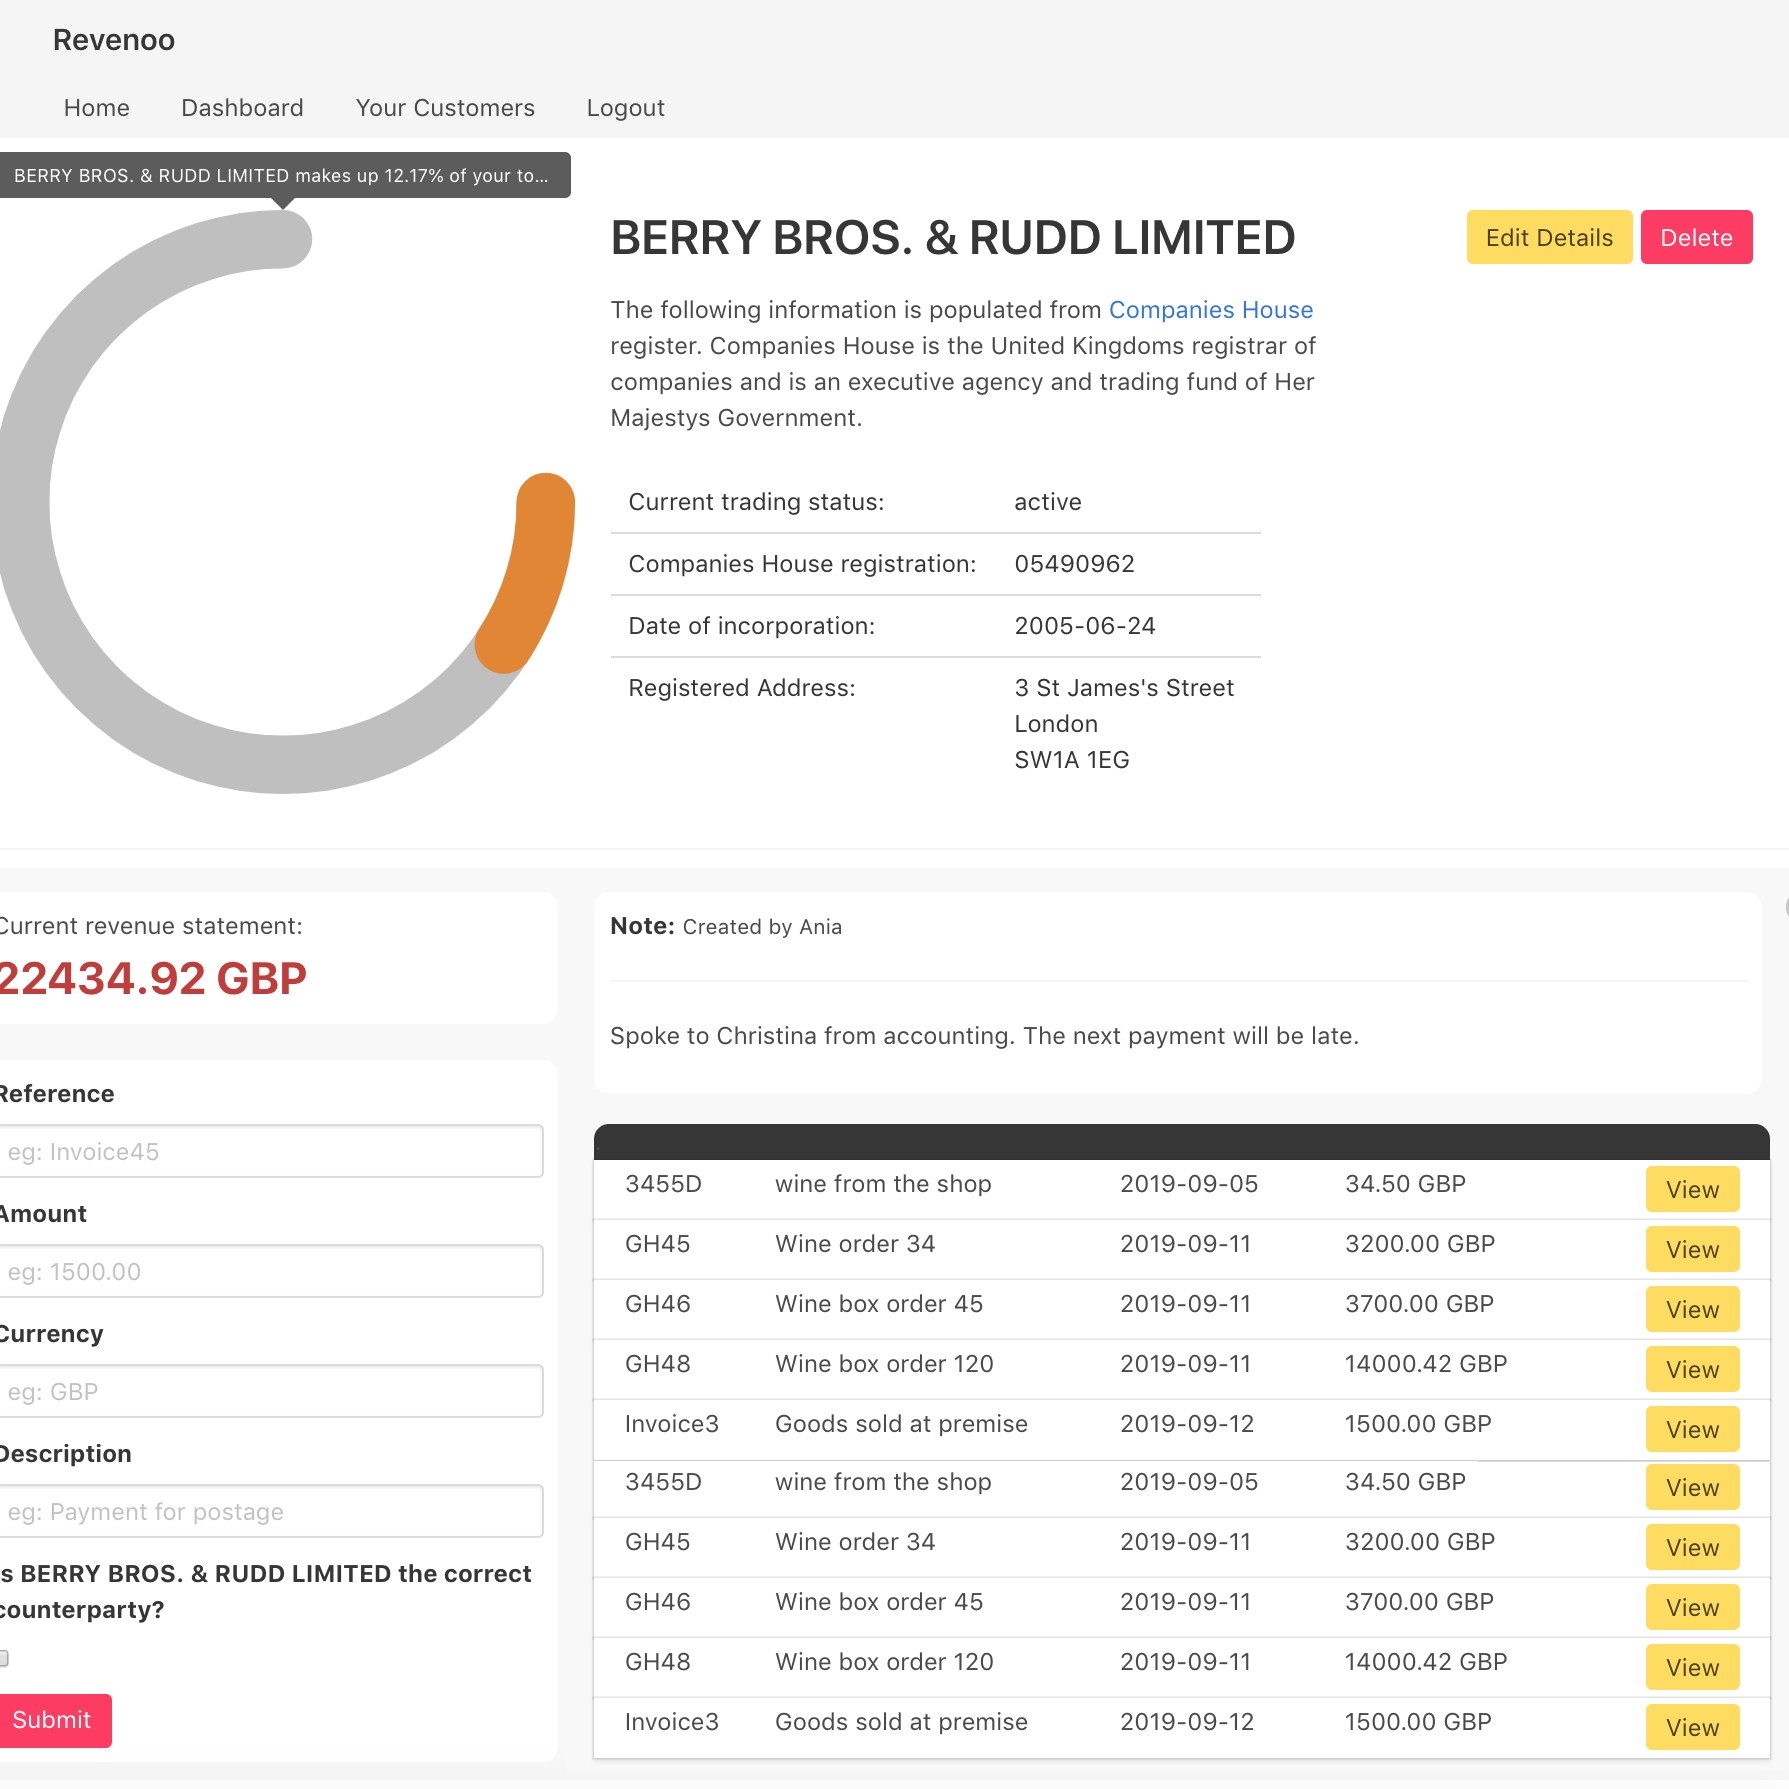The width and height of the screenshot is (1789, 1789).
Task: Click the postcode SW1A 1EG
Action: coord(1071,760)
